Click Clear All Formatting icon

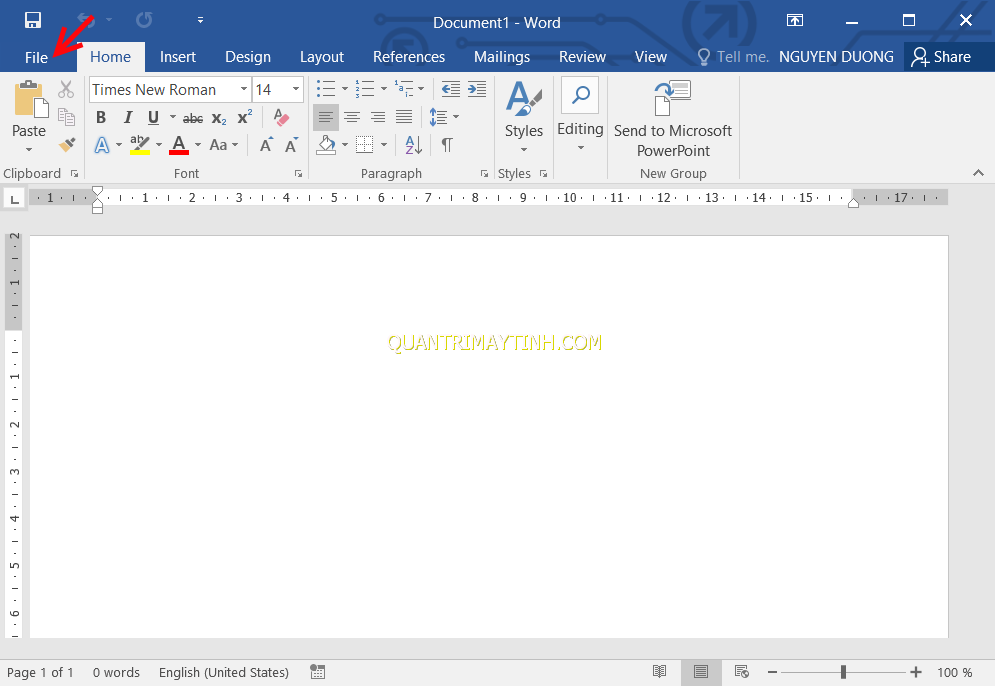tap(280, 117)
